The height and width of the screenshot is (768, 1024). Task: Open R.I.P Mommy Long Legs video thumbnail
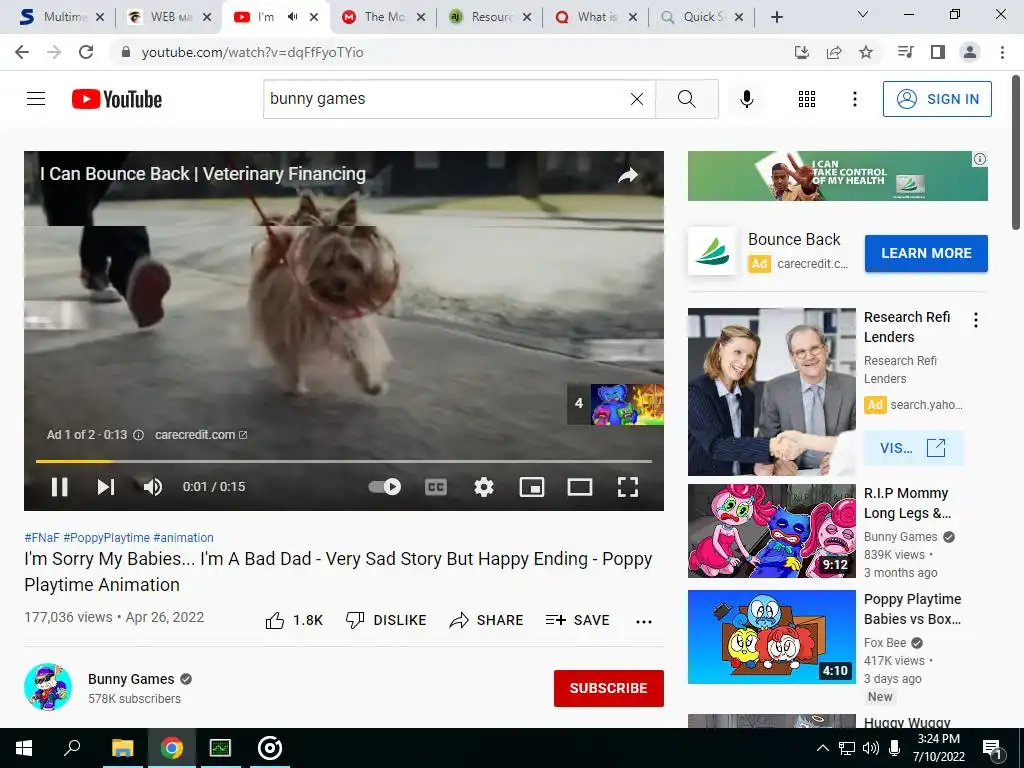click(771, 531)
